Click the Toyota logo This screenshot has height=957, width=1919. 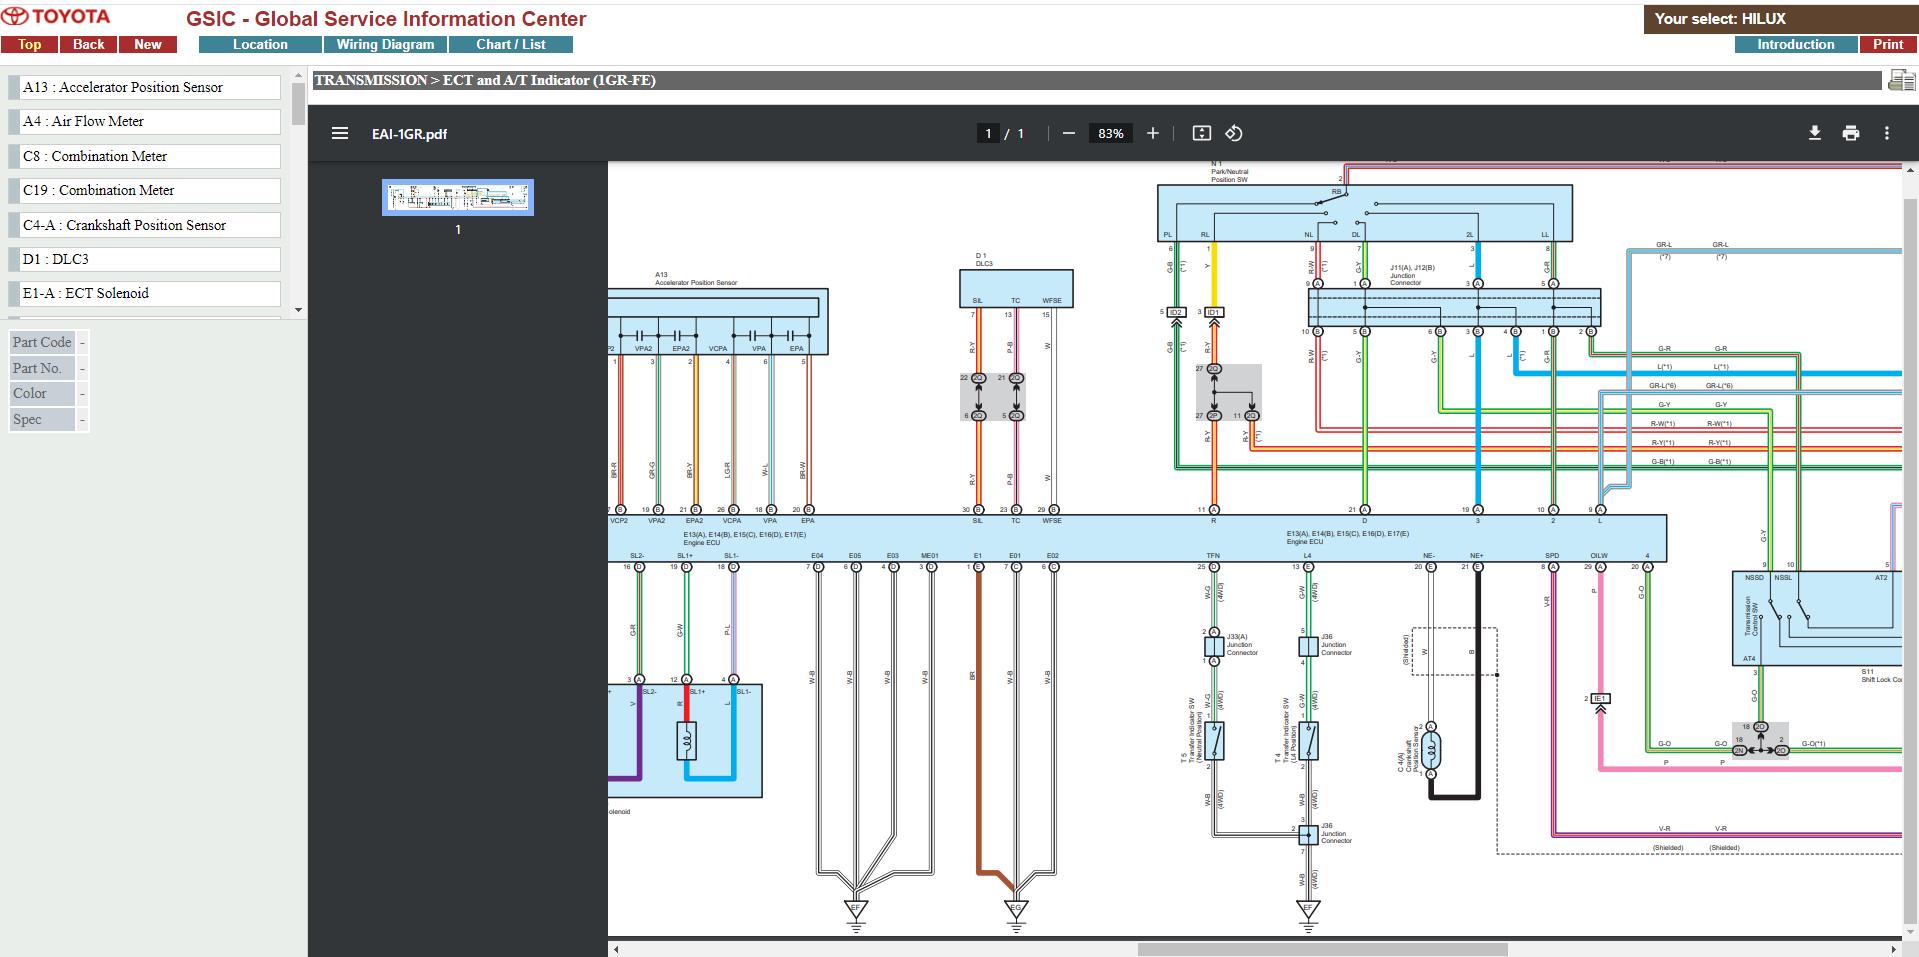coord(56,17)
